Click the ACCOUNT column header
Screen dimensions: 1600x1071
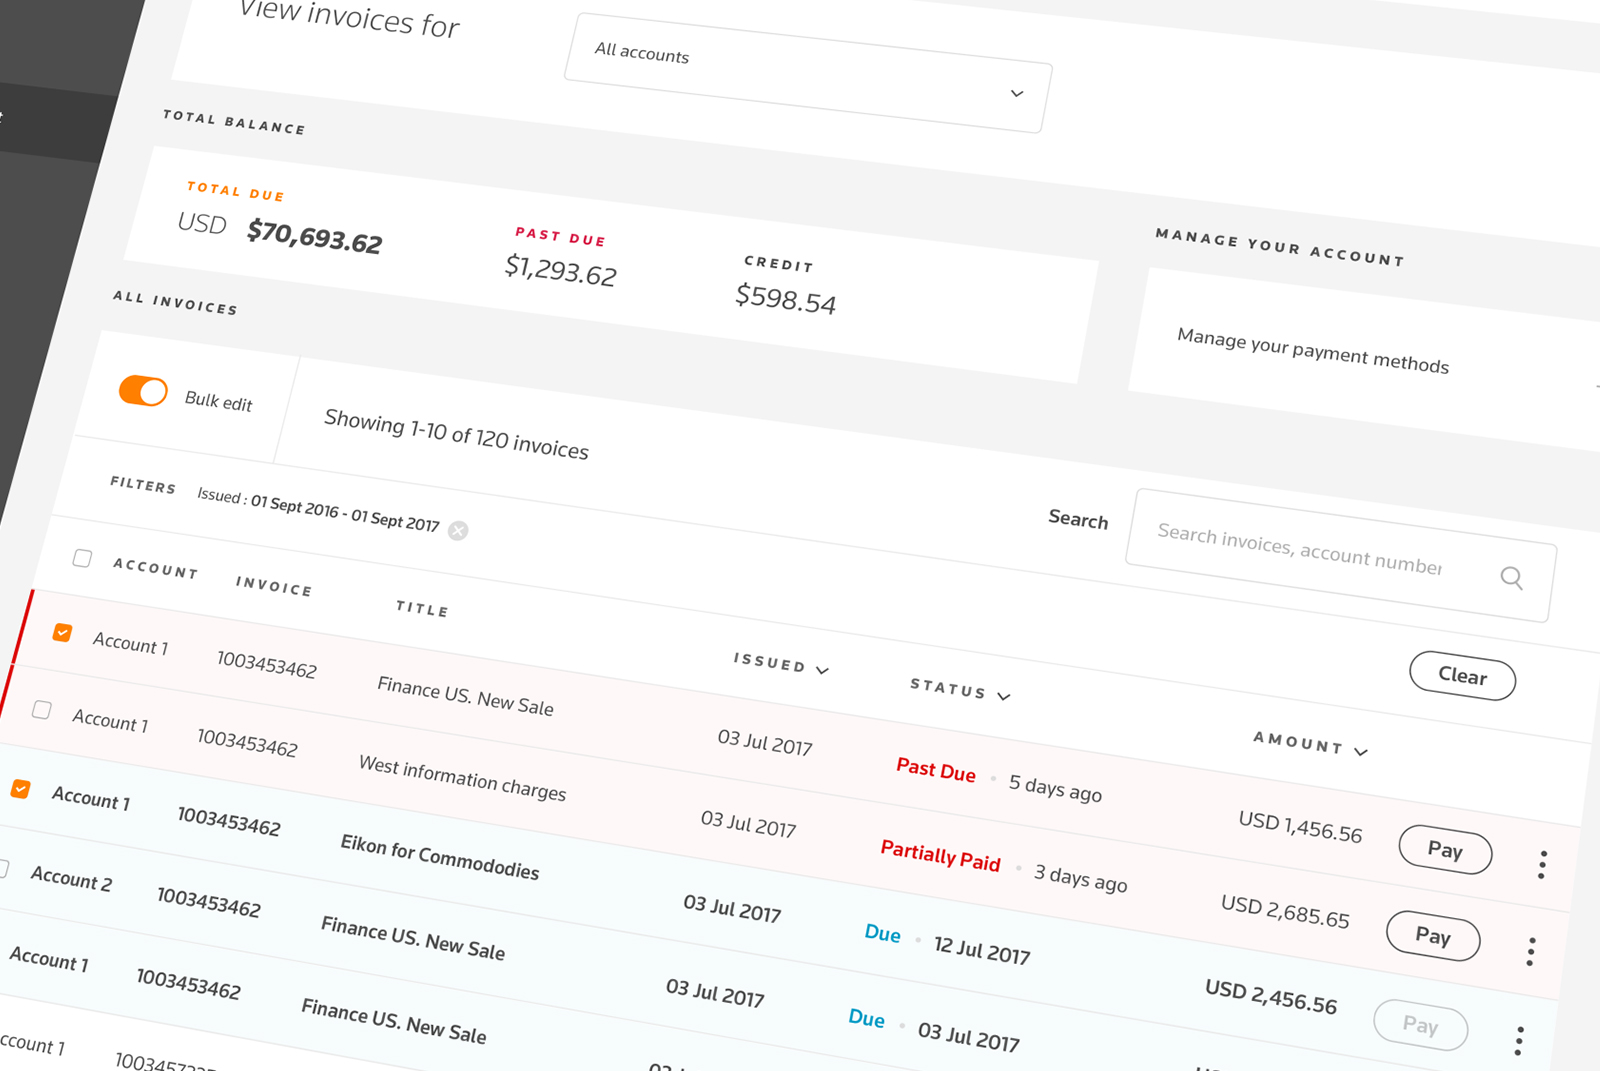point(156,568)
